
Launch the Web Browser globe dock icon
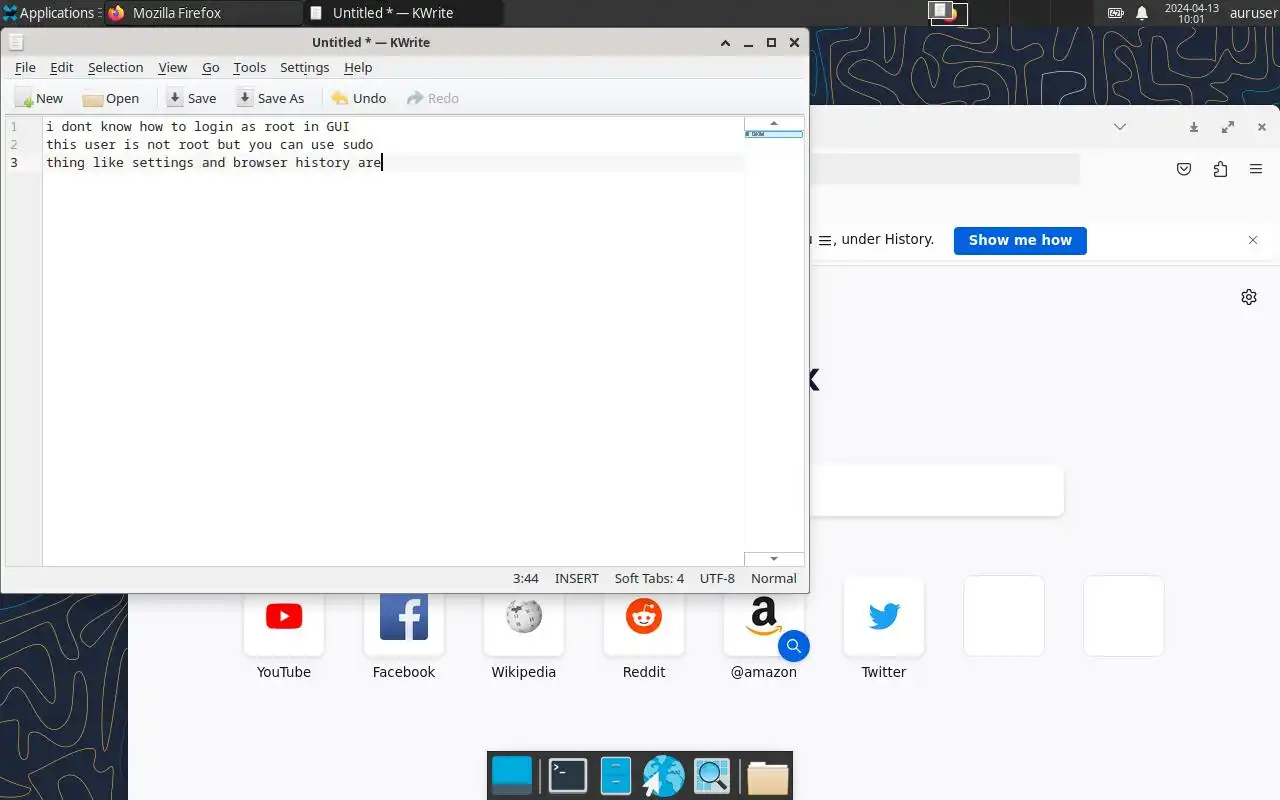(x=663, y=776)
